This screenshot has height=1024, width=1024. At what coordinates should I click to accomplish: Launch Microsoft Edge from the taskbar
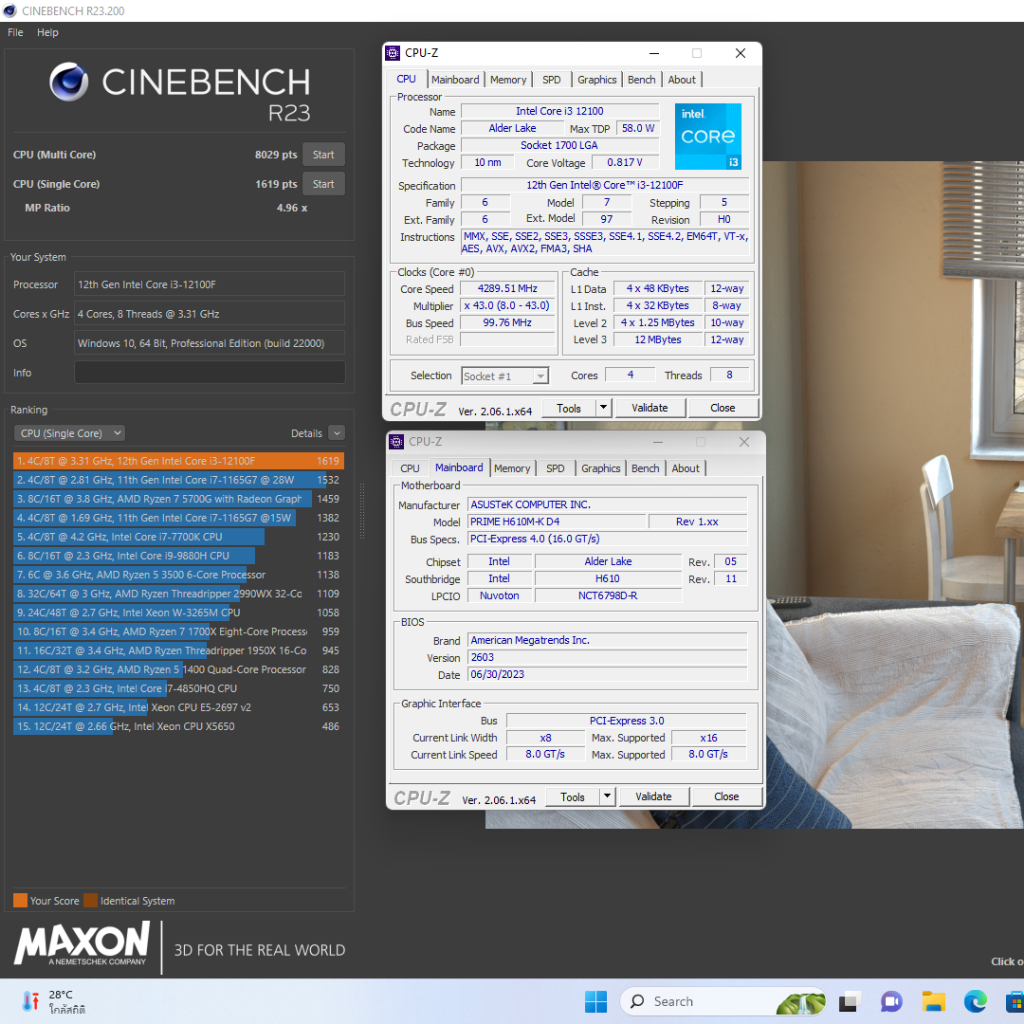coord(975,1001)
